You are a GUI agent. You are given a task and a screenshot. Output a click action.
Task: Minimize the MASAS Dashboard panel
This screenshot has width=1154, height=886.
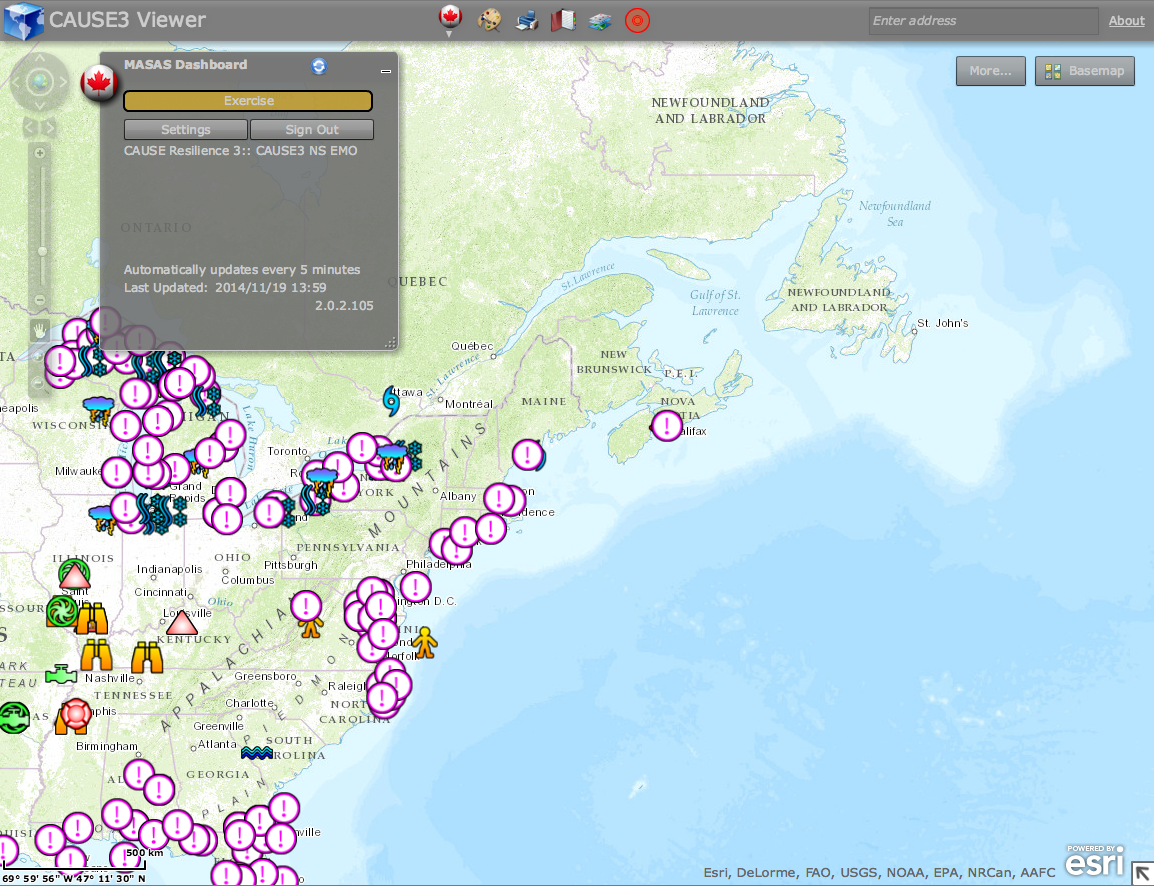click(x=386, y=71)
